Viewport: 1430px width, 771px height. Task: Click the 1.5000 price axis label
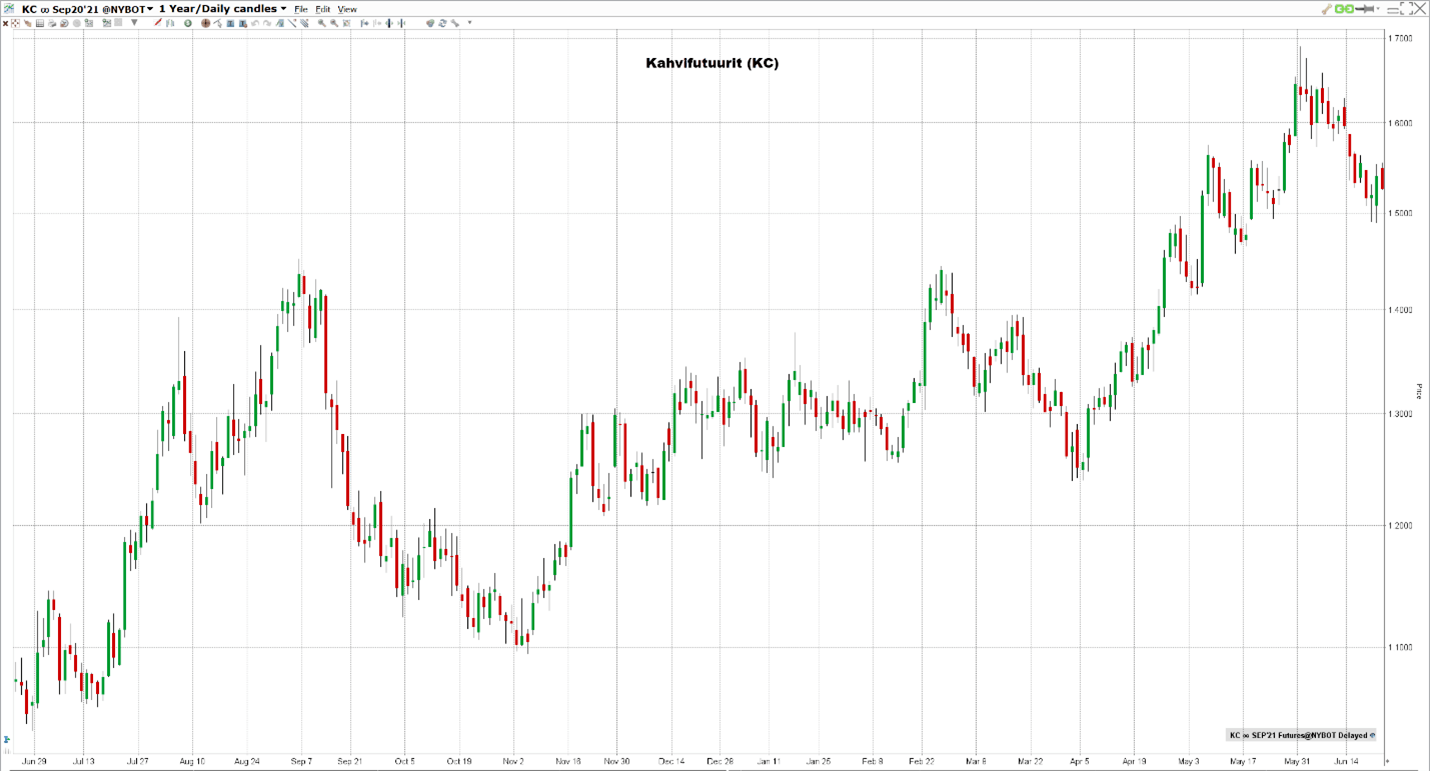1400,214
